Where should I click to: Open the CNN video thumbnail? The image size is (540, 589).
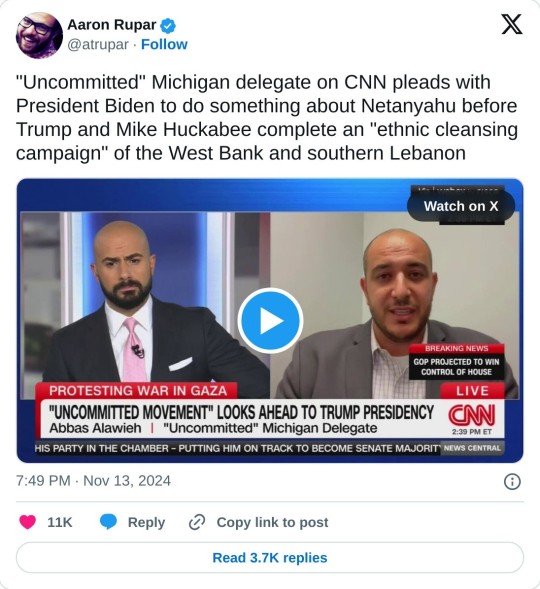tap(270, 320)
